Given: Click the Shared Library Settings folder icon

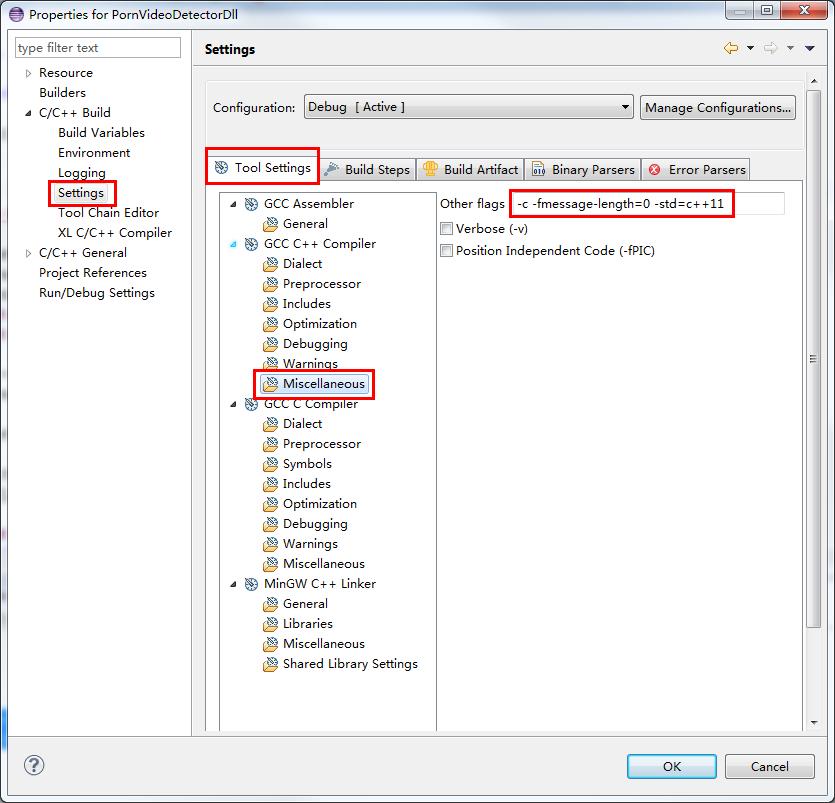Looking at the screenshot, I should pos(271,664).
